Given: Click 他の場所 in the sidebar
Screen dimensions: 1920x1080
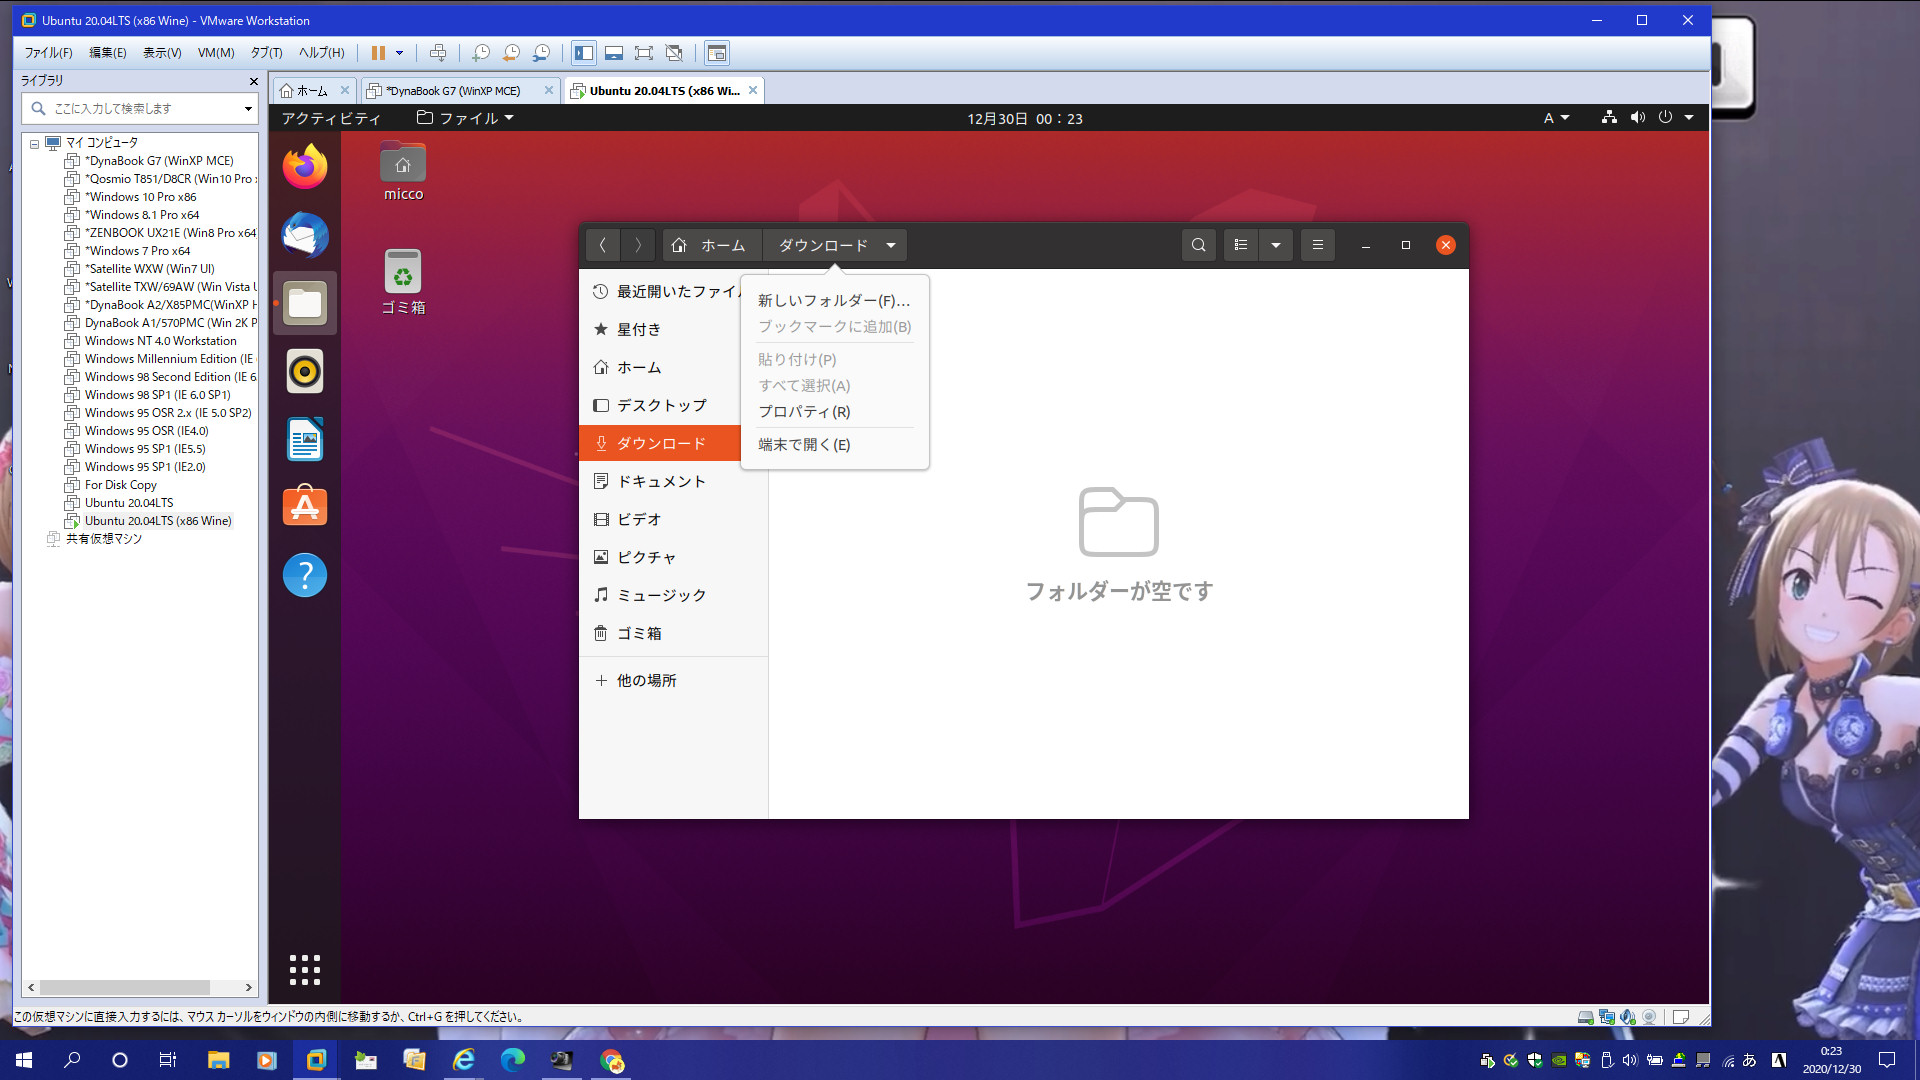Looking at the screenshot, I should (673, 680).
